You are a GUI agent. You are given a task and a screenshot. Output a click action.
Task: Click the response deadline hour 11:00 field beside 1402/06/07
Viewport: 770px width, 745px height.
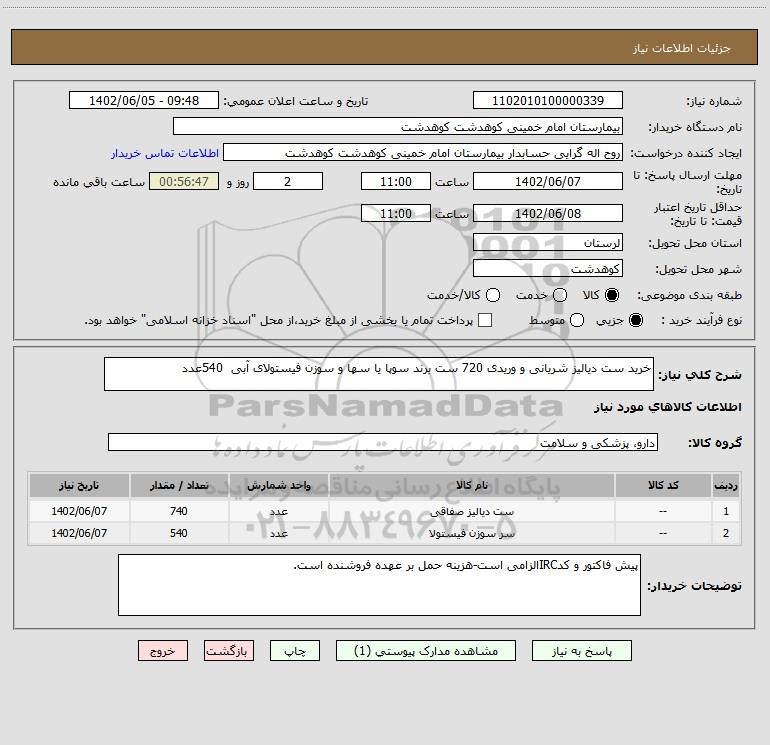pos(396,181)
